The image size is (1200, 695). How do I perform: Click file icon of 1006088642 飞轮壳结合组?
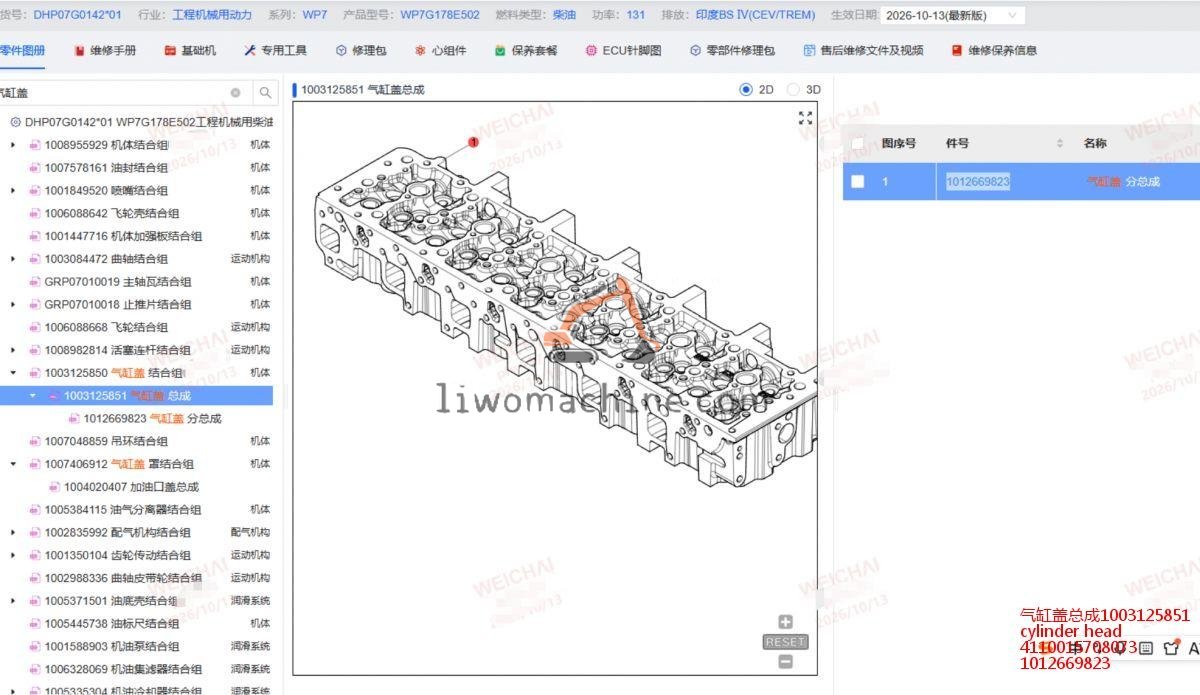pos(34,213)
